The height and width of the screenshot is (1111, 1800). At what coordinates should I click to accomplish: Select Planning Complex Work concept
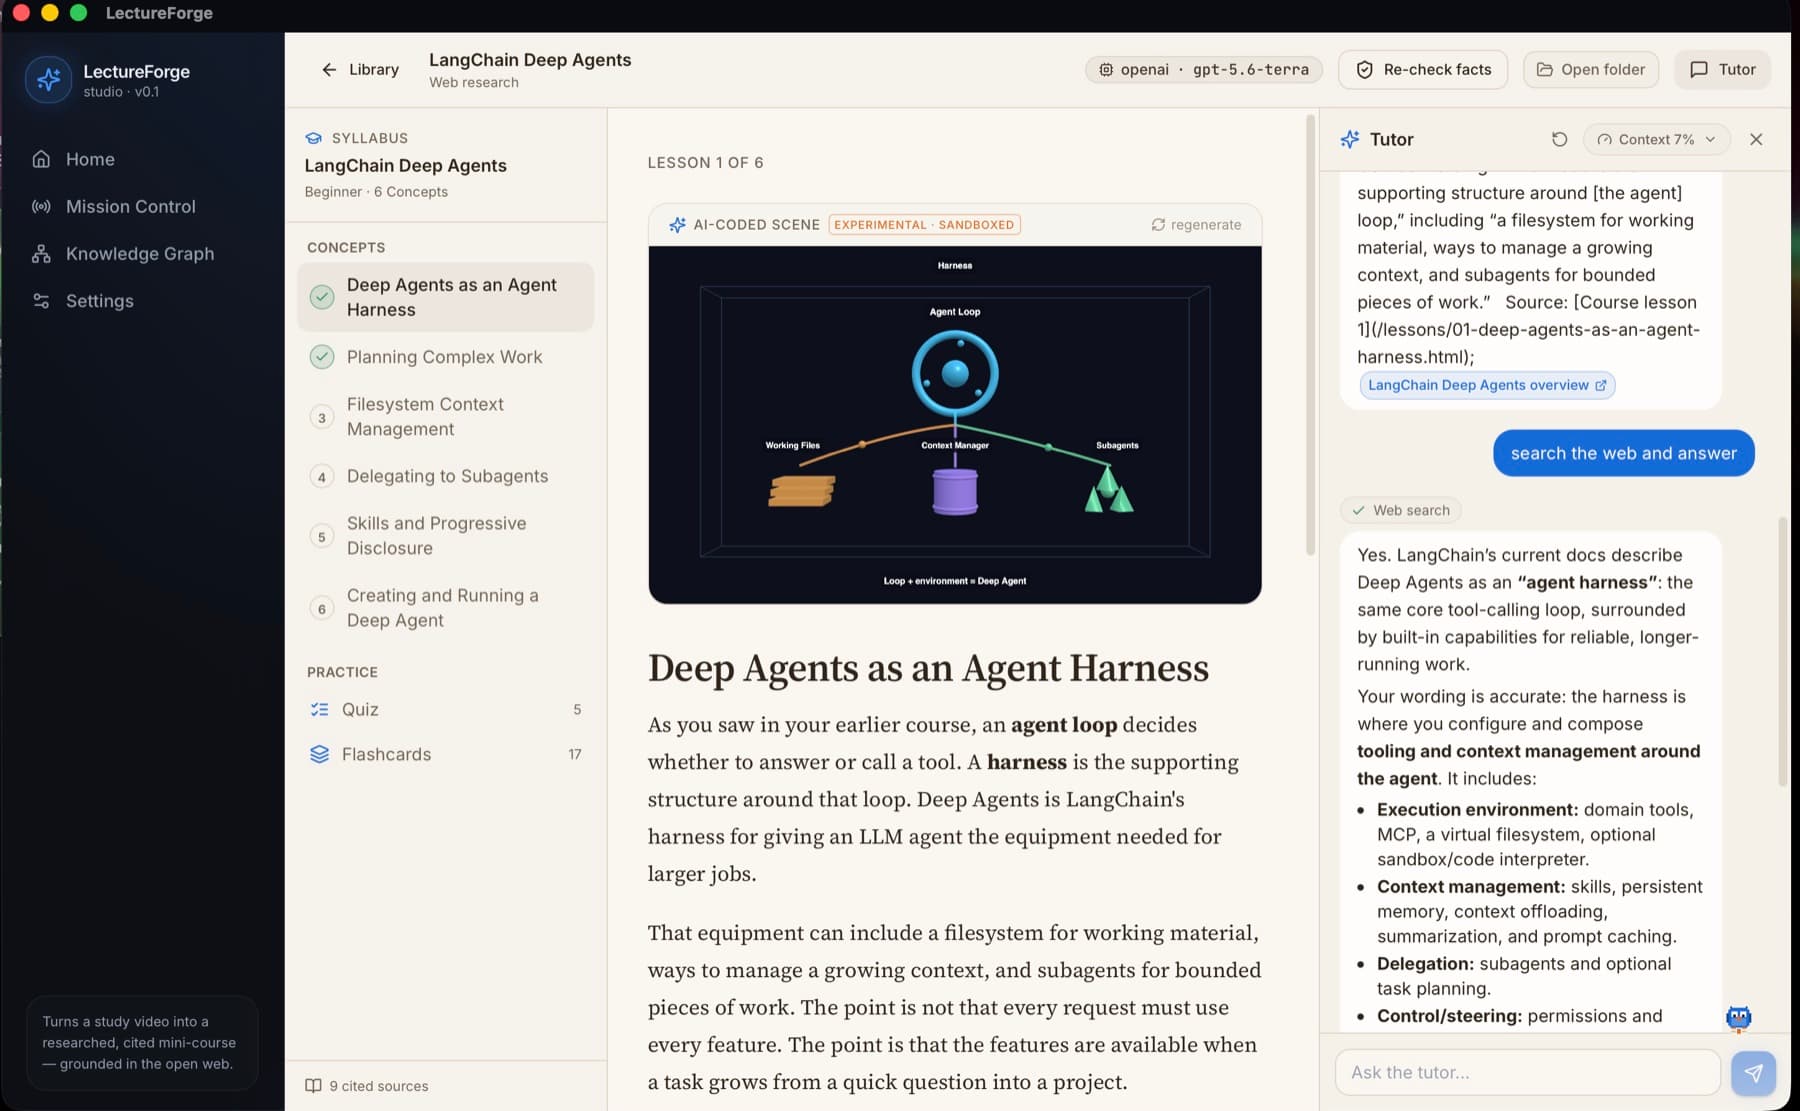click(x=445, y=357)
